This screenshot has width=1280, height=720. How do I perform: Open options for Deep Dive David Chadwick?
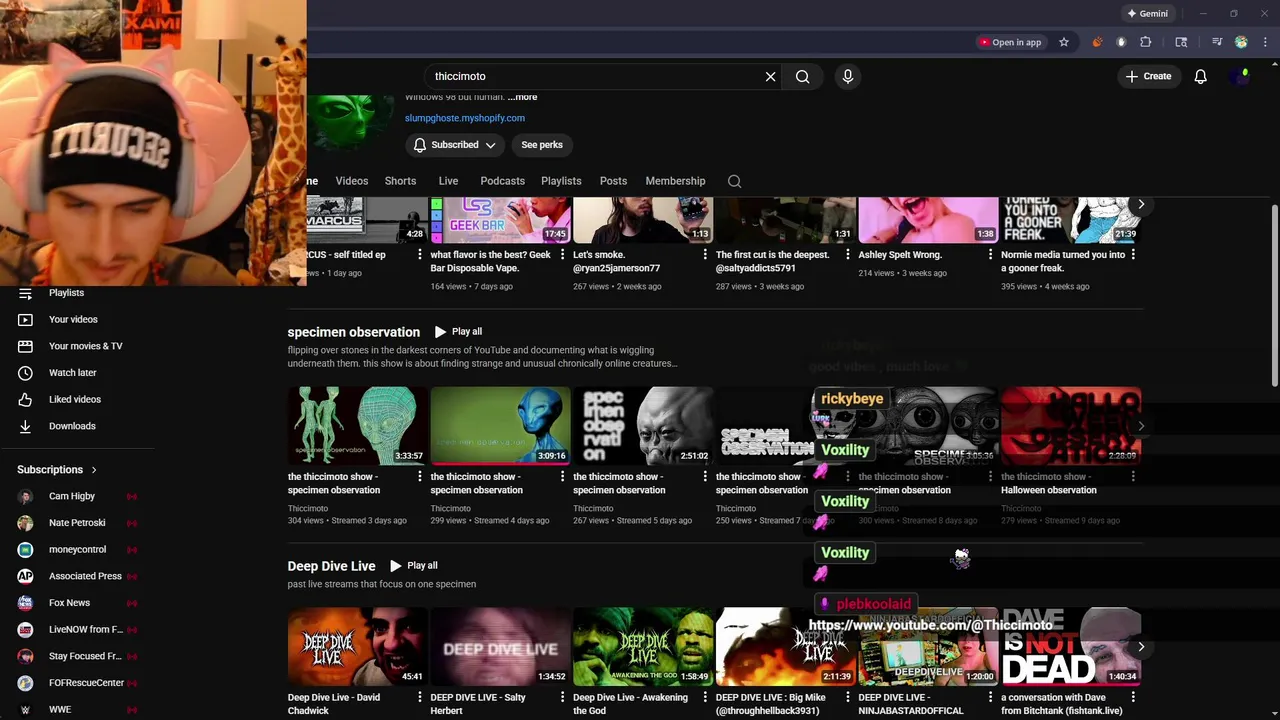420,698
